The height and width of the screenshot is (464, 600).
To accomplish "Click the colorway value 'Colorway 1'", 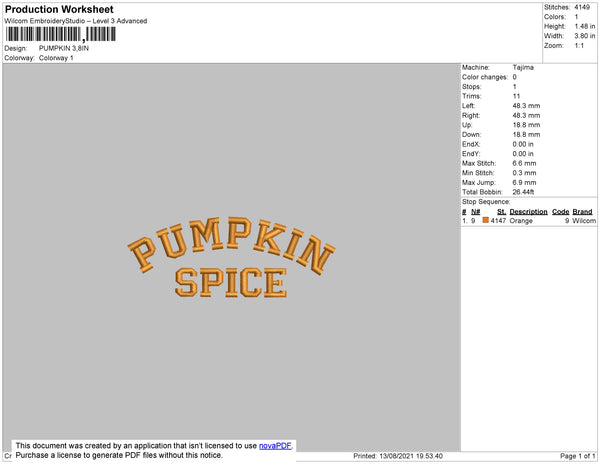I will coord(56,58).
